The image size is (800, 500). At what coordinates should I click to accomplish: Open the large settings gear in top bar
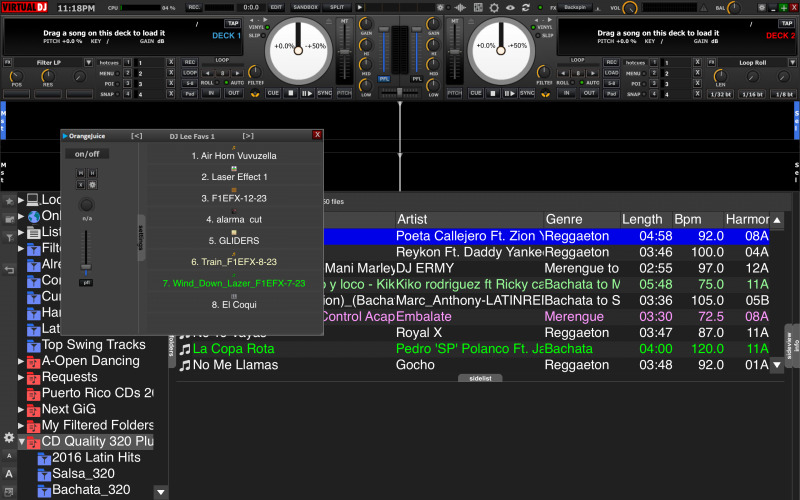click(x=494, y=8)
